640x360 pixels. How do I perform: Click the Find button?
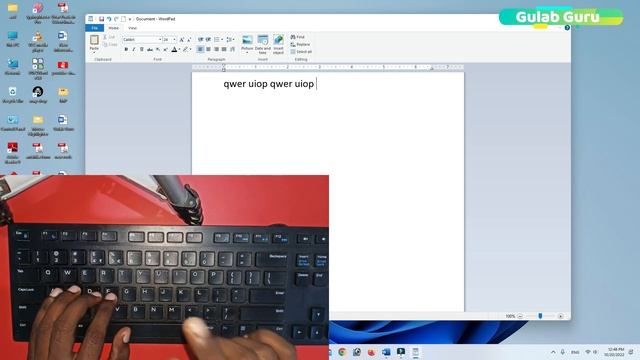point(298,37)
